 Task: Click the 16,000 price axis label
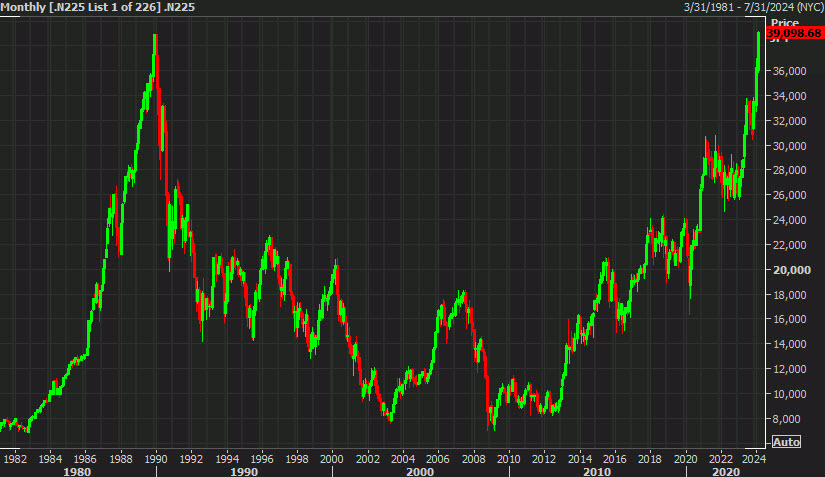[789, 319]
